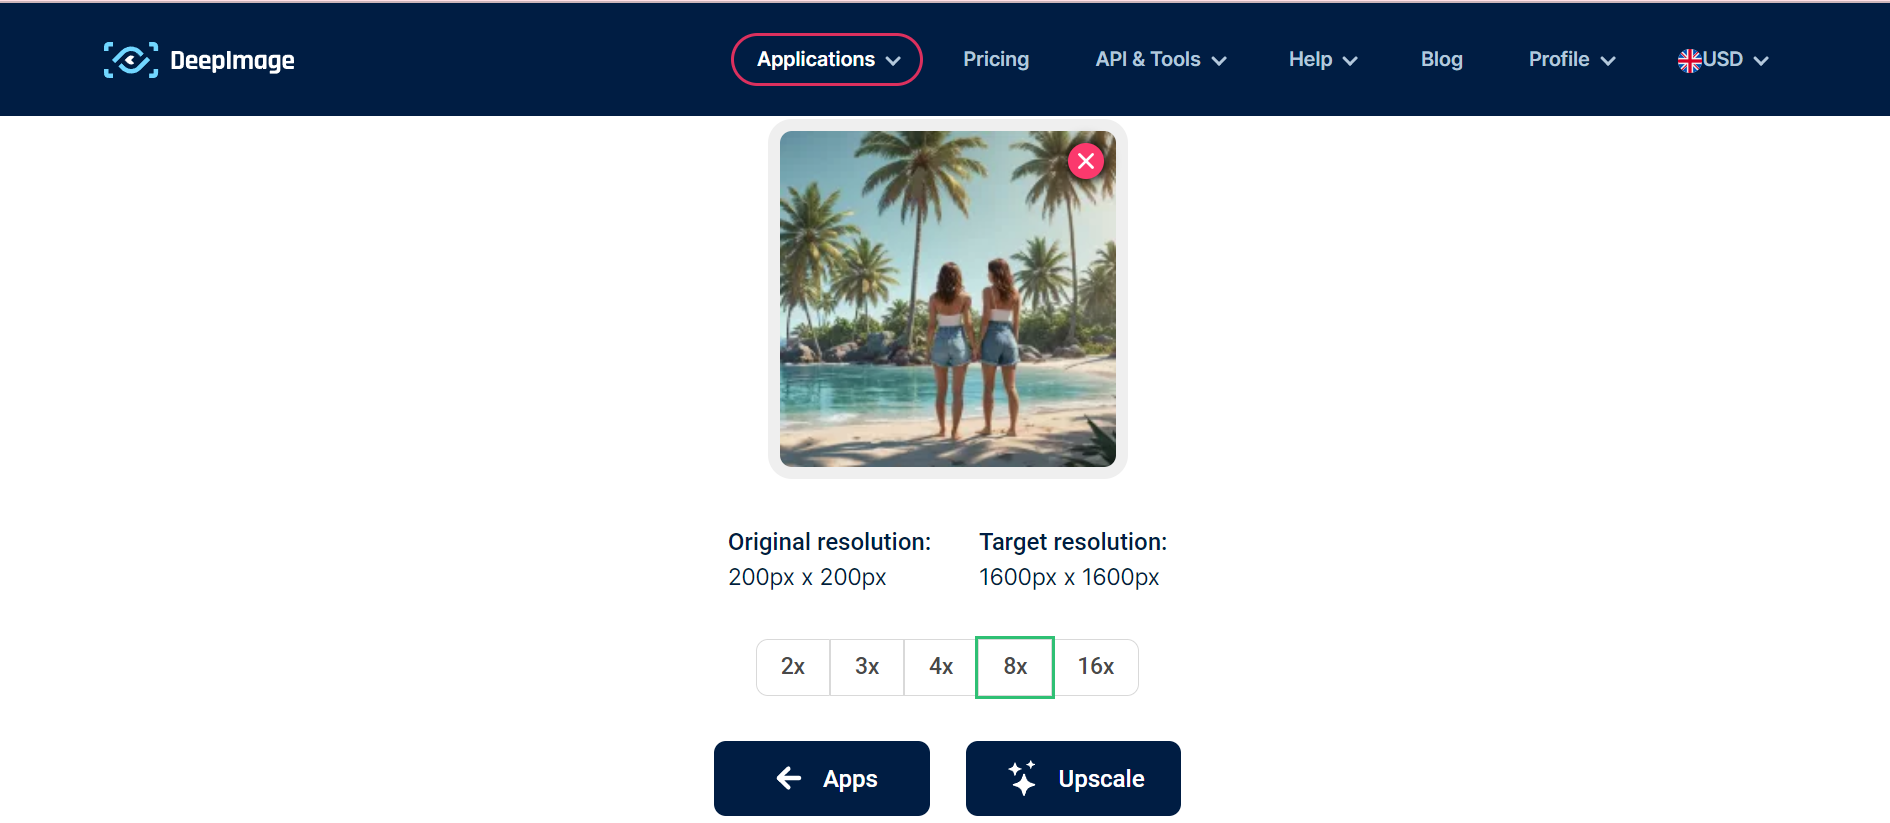Navigate to the Pricing page
Image resolution: width=1890 pixels, height=823 pixels.
996,59
